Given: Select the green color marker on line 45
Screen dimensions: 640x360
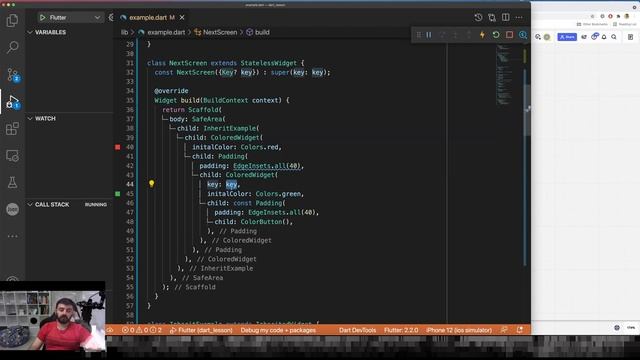Looking at the screenshot, I should (118, 194).
